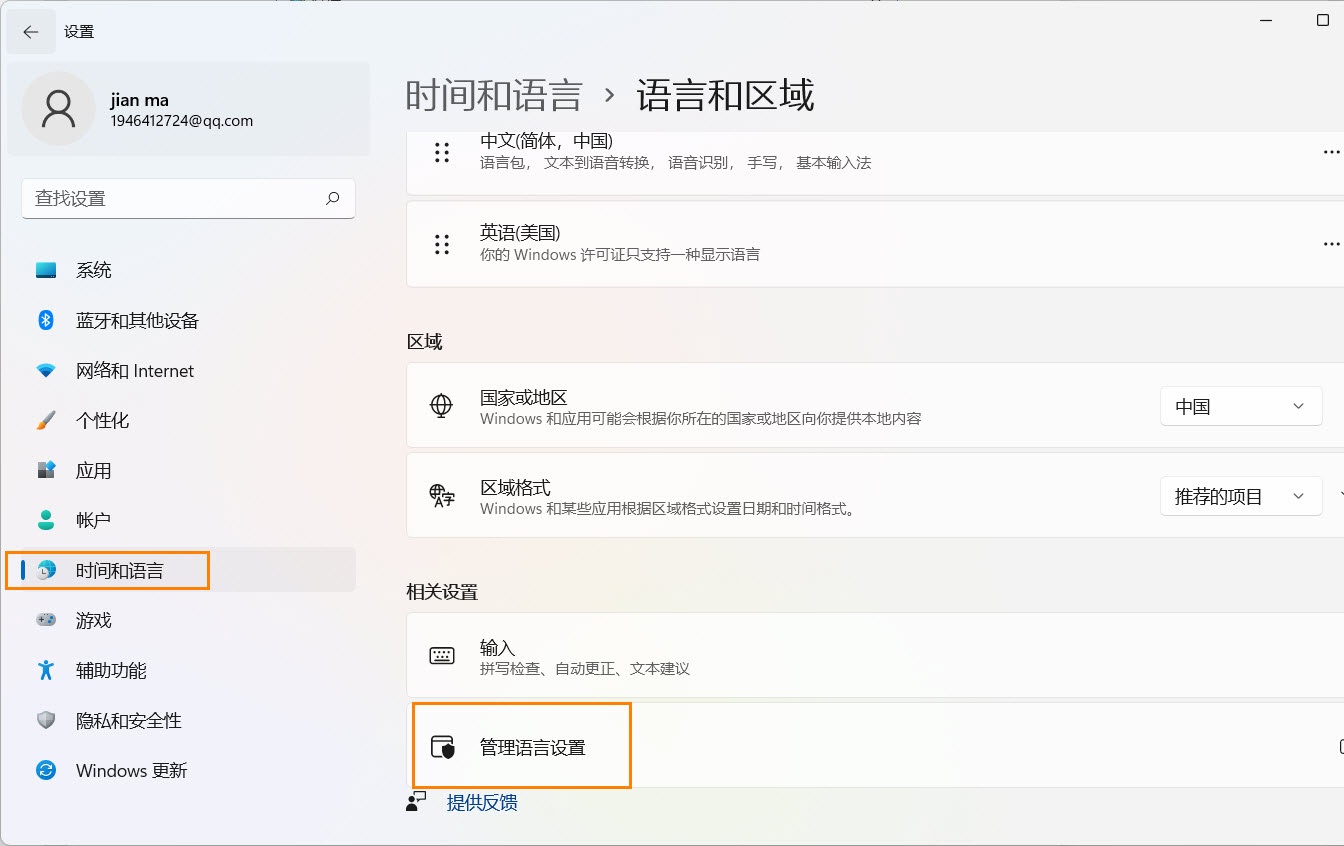Click in the 查找设置 search field
This screenshot has height=846, width=1344.
pos(188,198)
